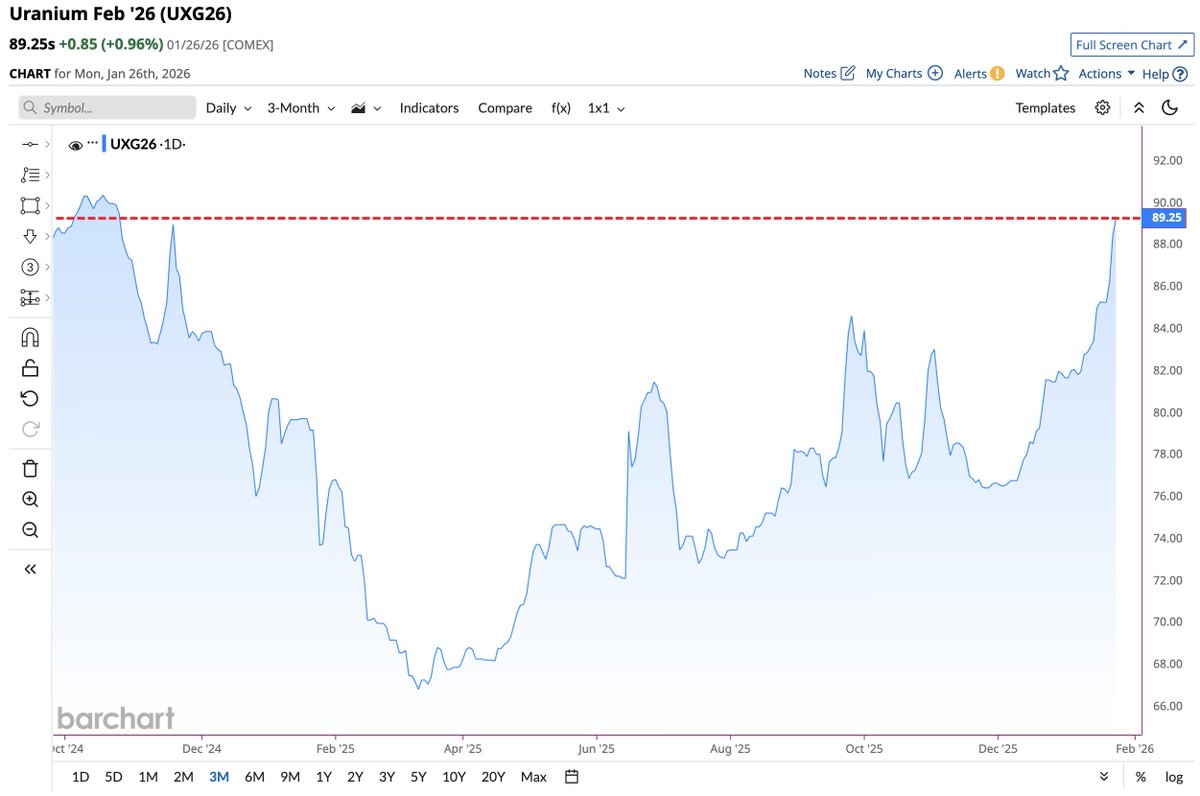The width and height of the screenshot is (1200, 796).
Task: Select the 2M range
Action: 183,777
